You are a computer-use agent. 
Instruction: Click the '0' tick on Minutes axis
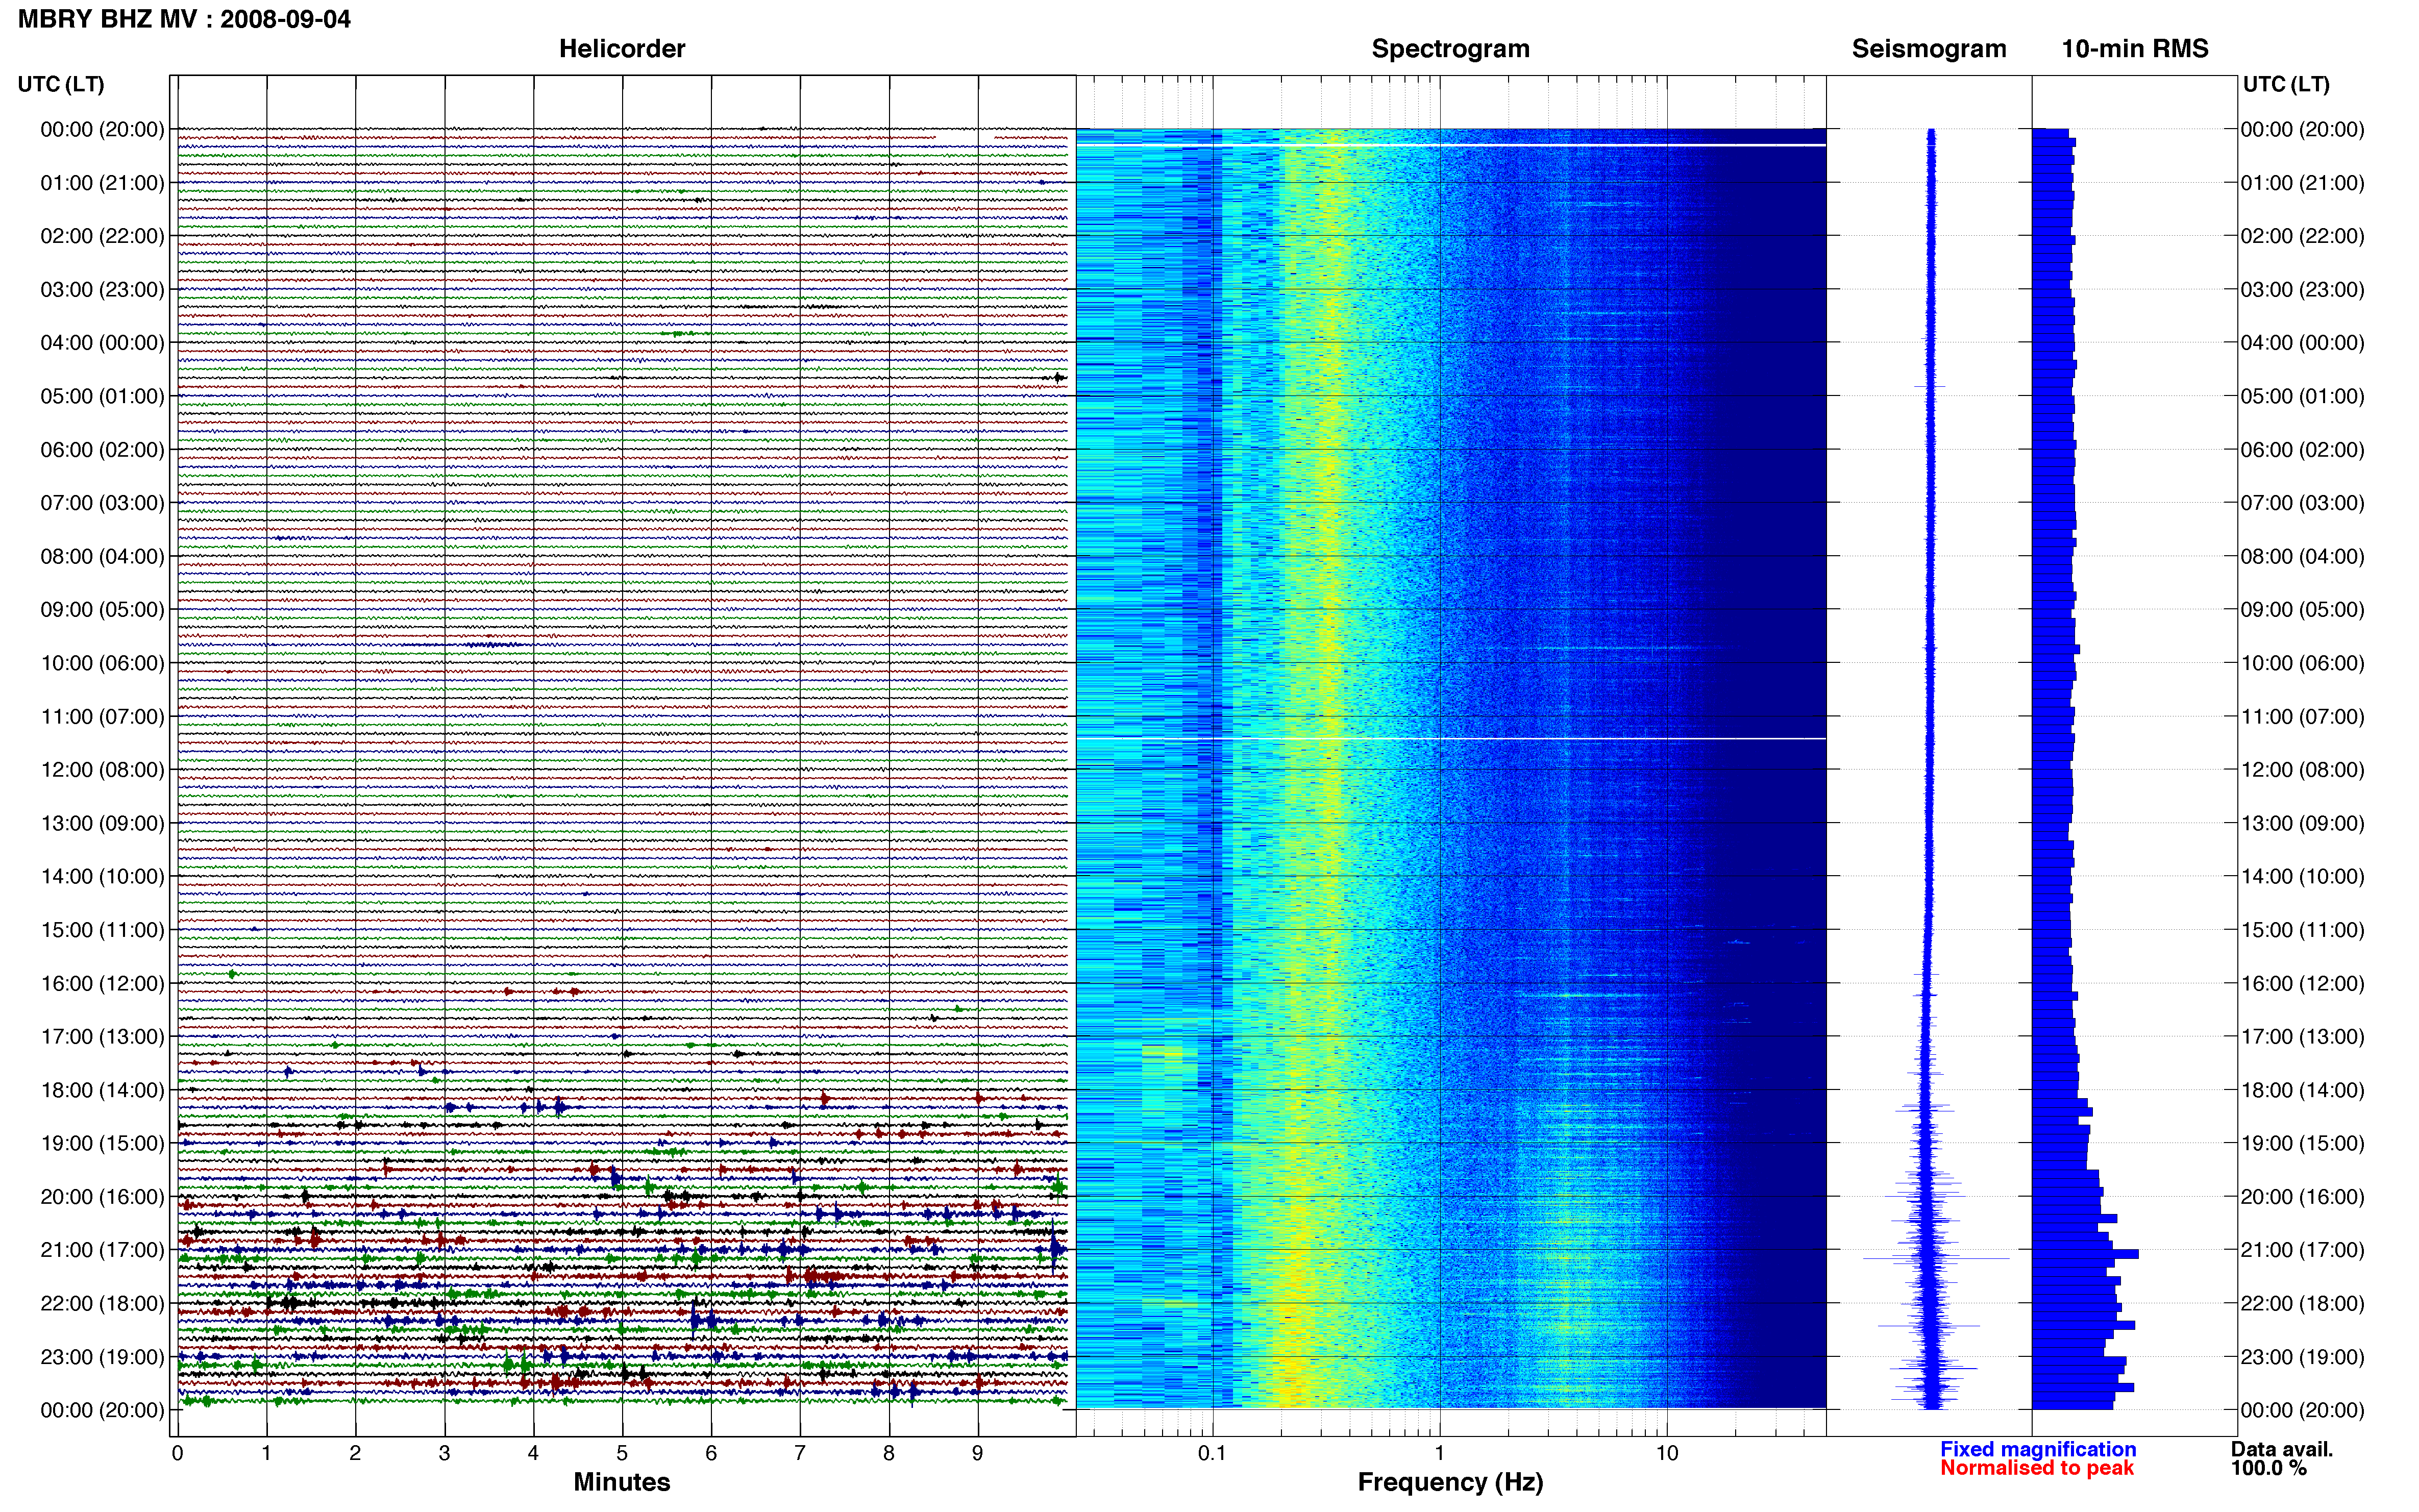177,1454
